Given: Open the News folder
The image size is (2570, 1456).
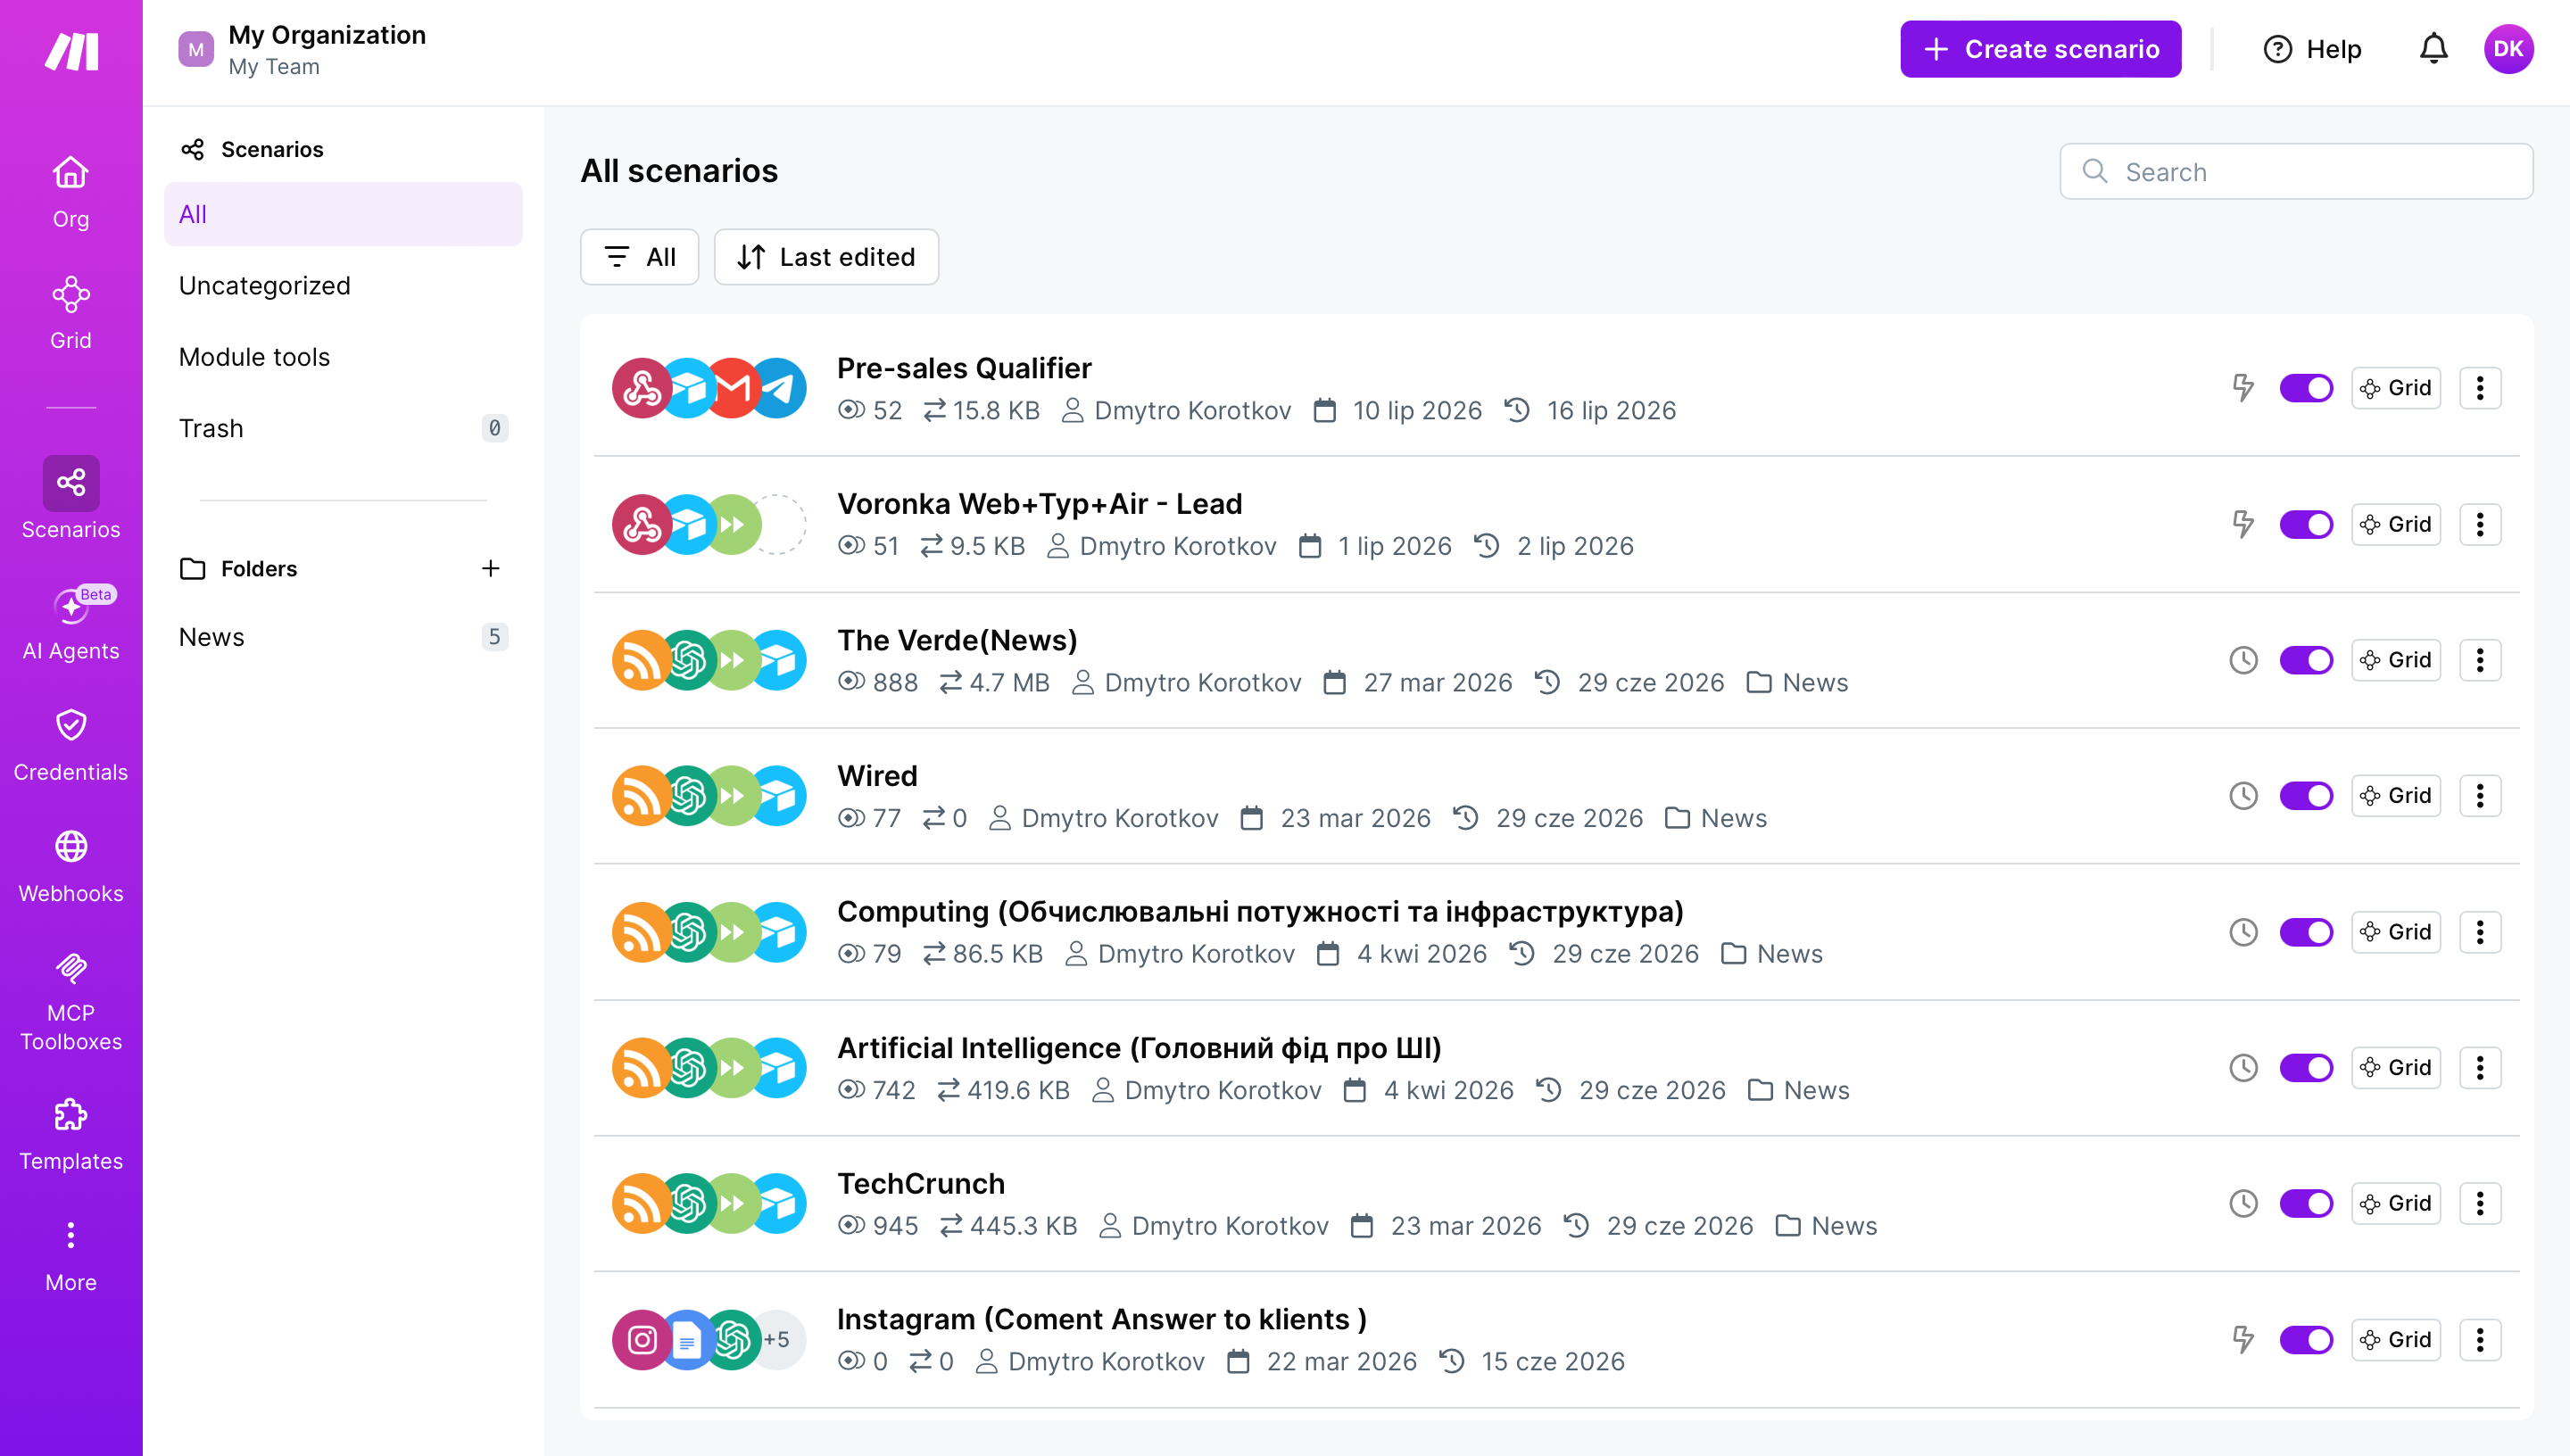Looking at the screenshot, I should click(343, 637).
